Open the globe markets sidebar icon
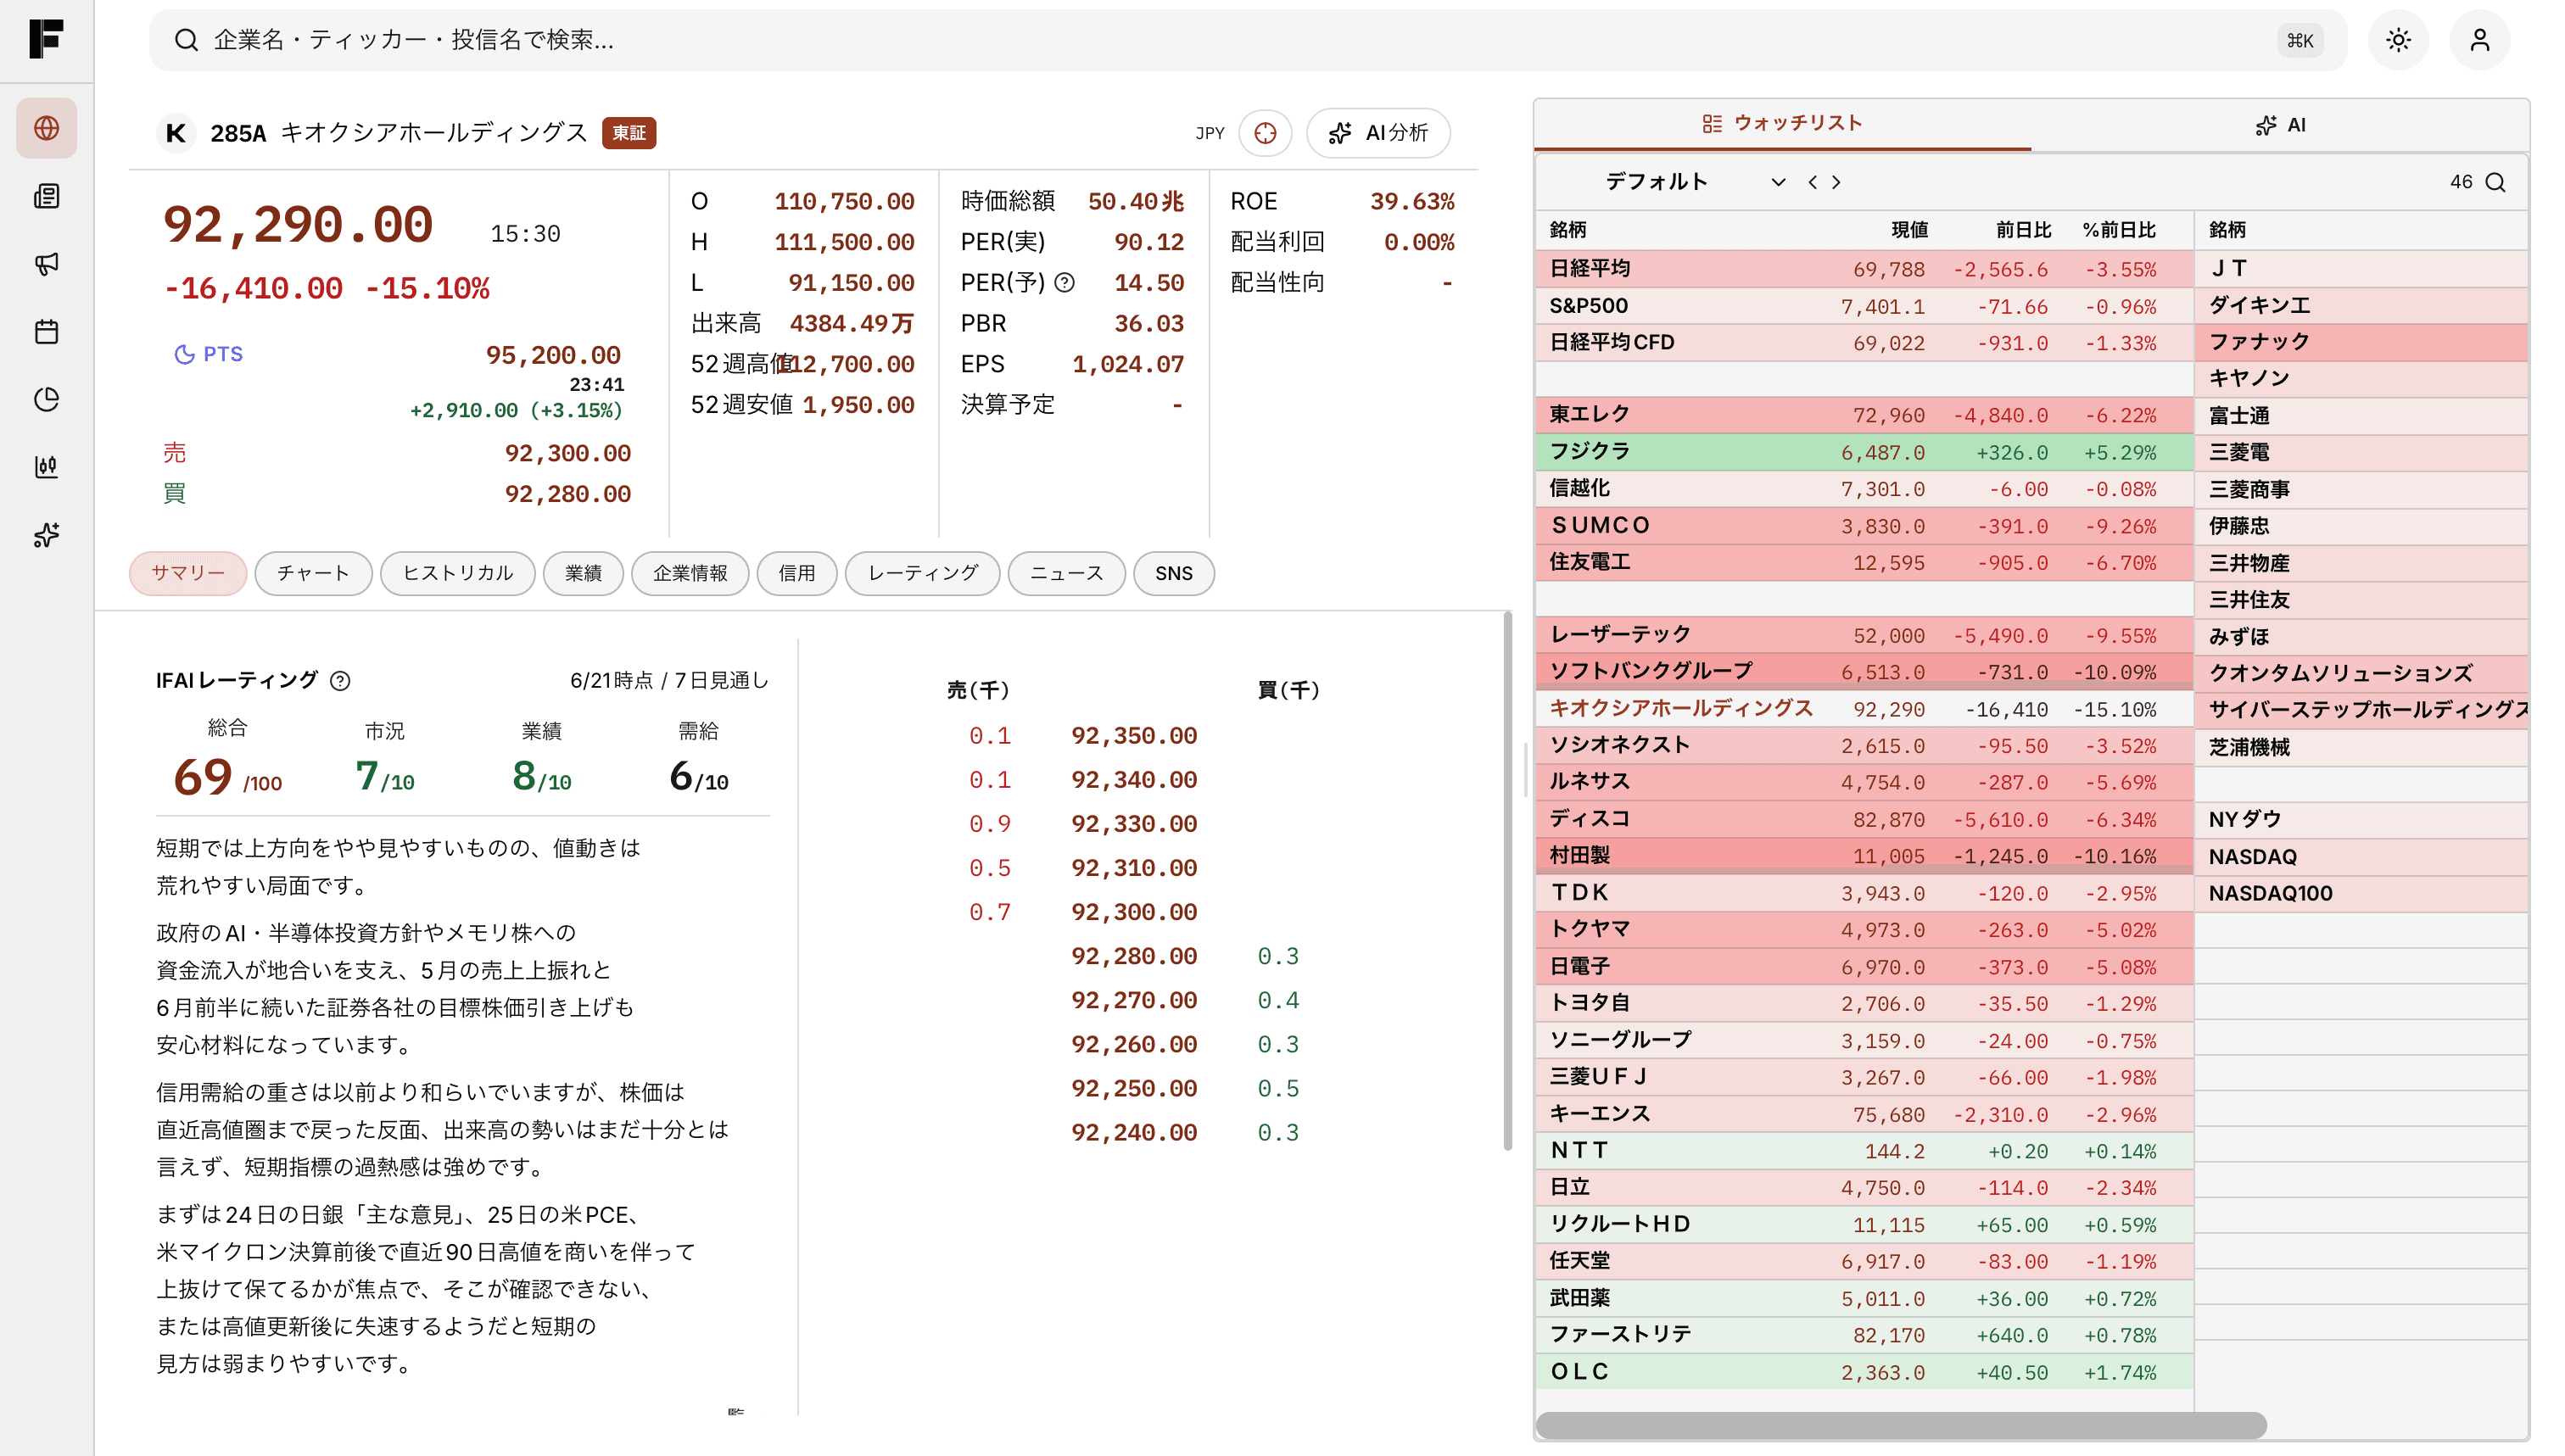This screenshot has width=2565, height=1456. (x=46, y=128)
